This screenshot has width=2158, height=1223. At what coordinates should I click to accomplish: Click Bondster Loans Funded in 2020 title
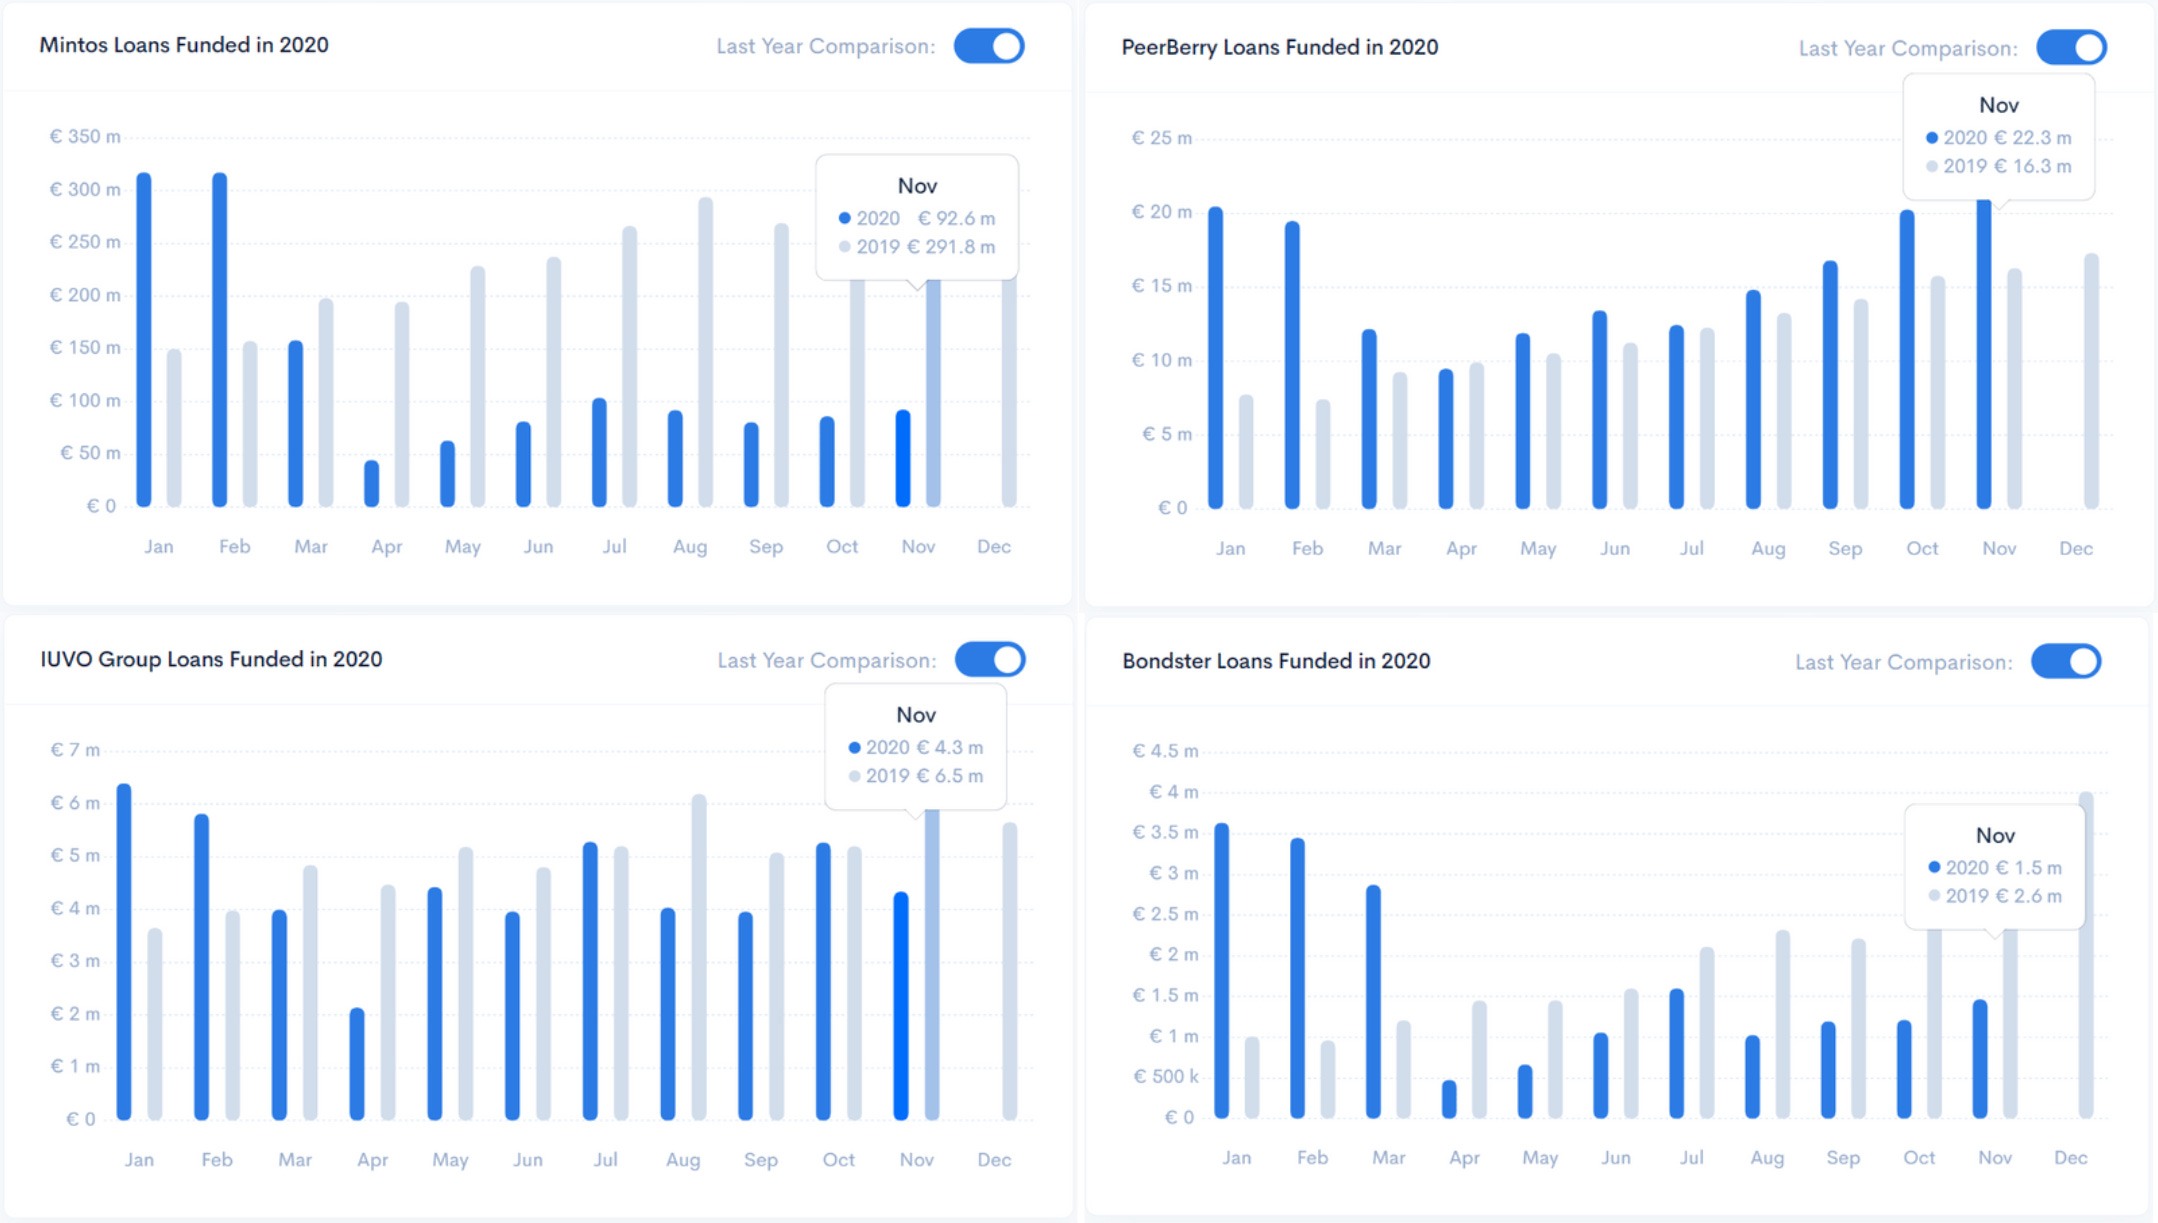pos(1275,661)
